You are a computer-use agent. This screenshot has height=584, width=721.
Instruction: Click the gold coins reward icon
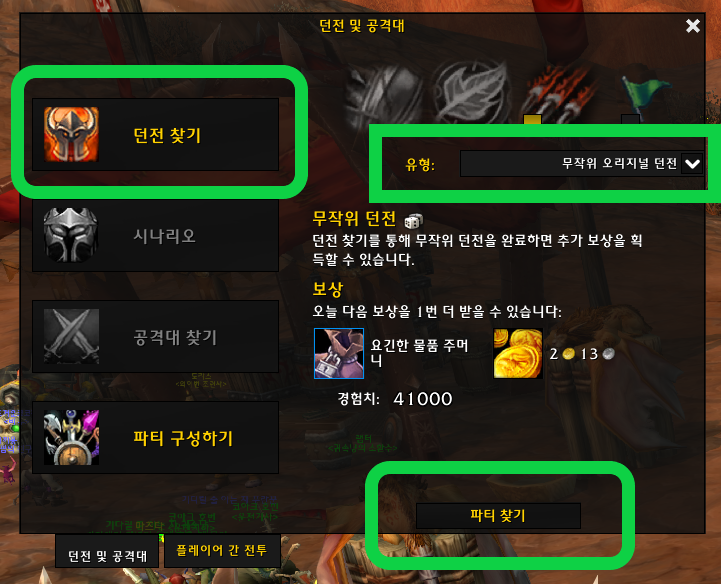point(518,353)
